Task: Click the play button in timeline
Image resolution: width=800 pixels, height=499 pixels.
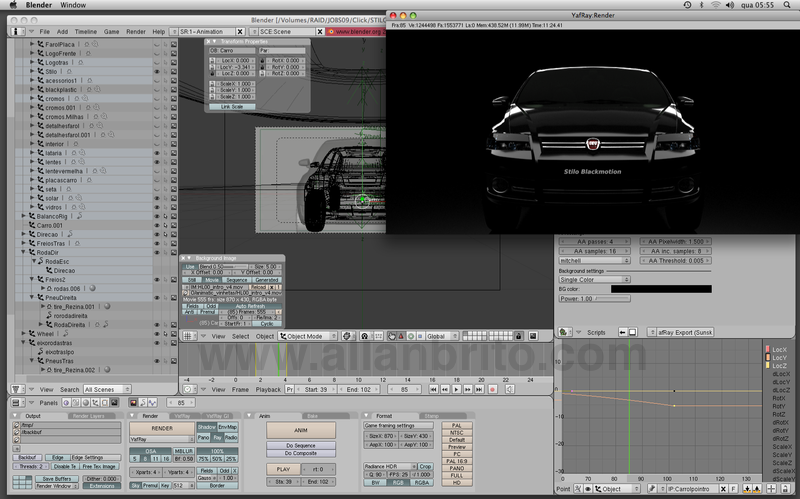Action: [x=456, y=389]
